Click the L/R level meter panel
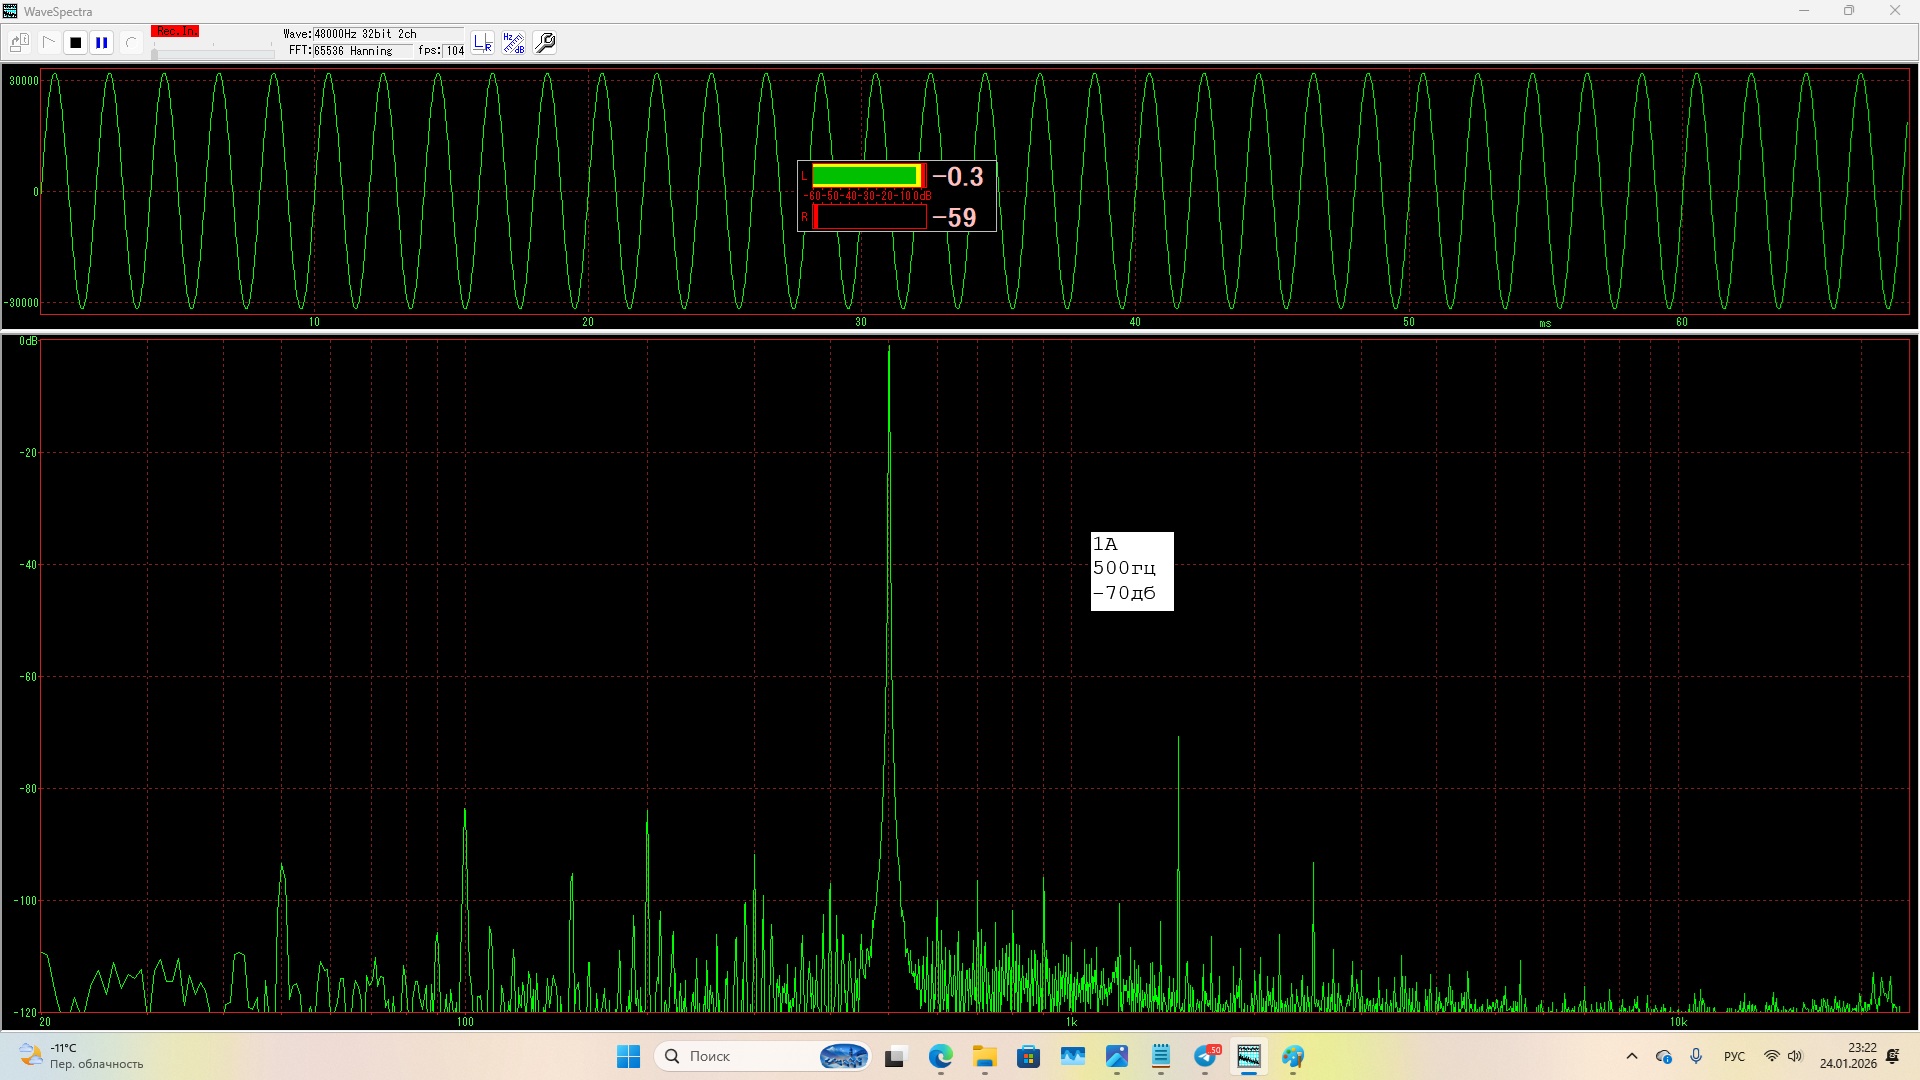The width and height of the screenshot is (1920, 1080). pyautogui.click(x=896, y=196)
